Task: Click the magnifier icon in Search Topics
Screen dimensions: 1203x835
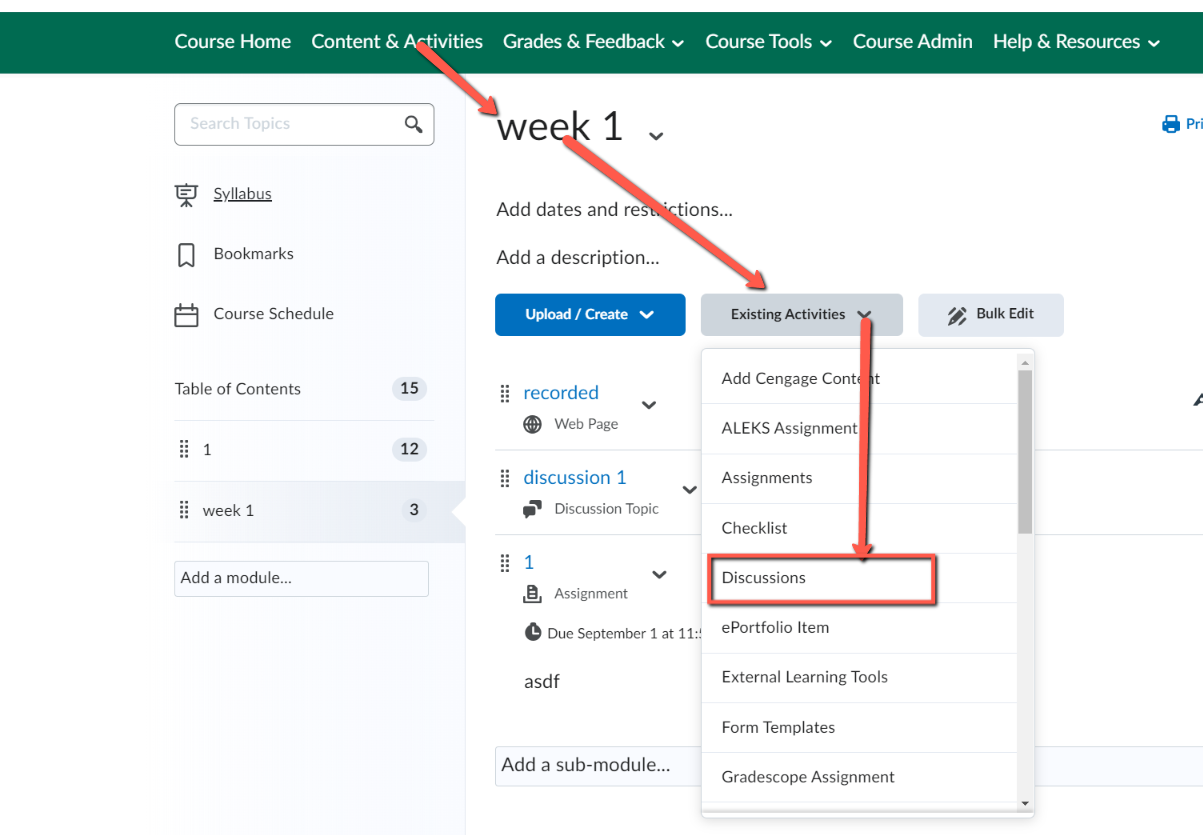Action: [x=413, y=124]
